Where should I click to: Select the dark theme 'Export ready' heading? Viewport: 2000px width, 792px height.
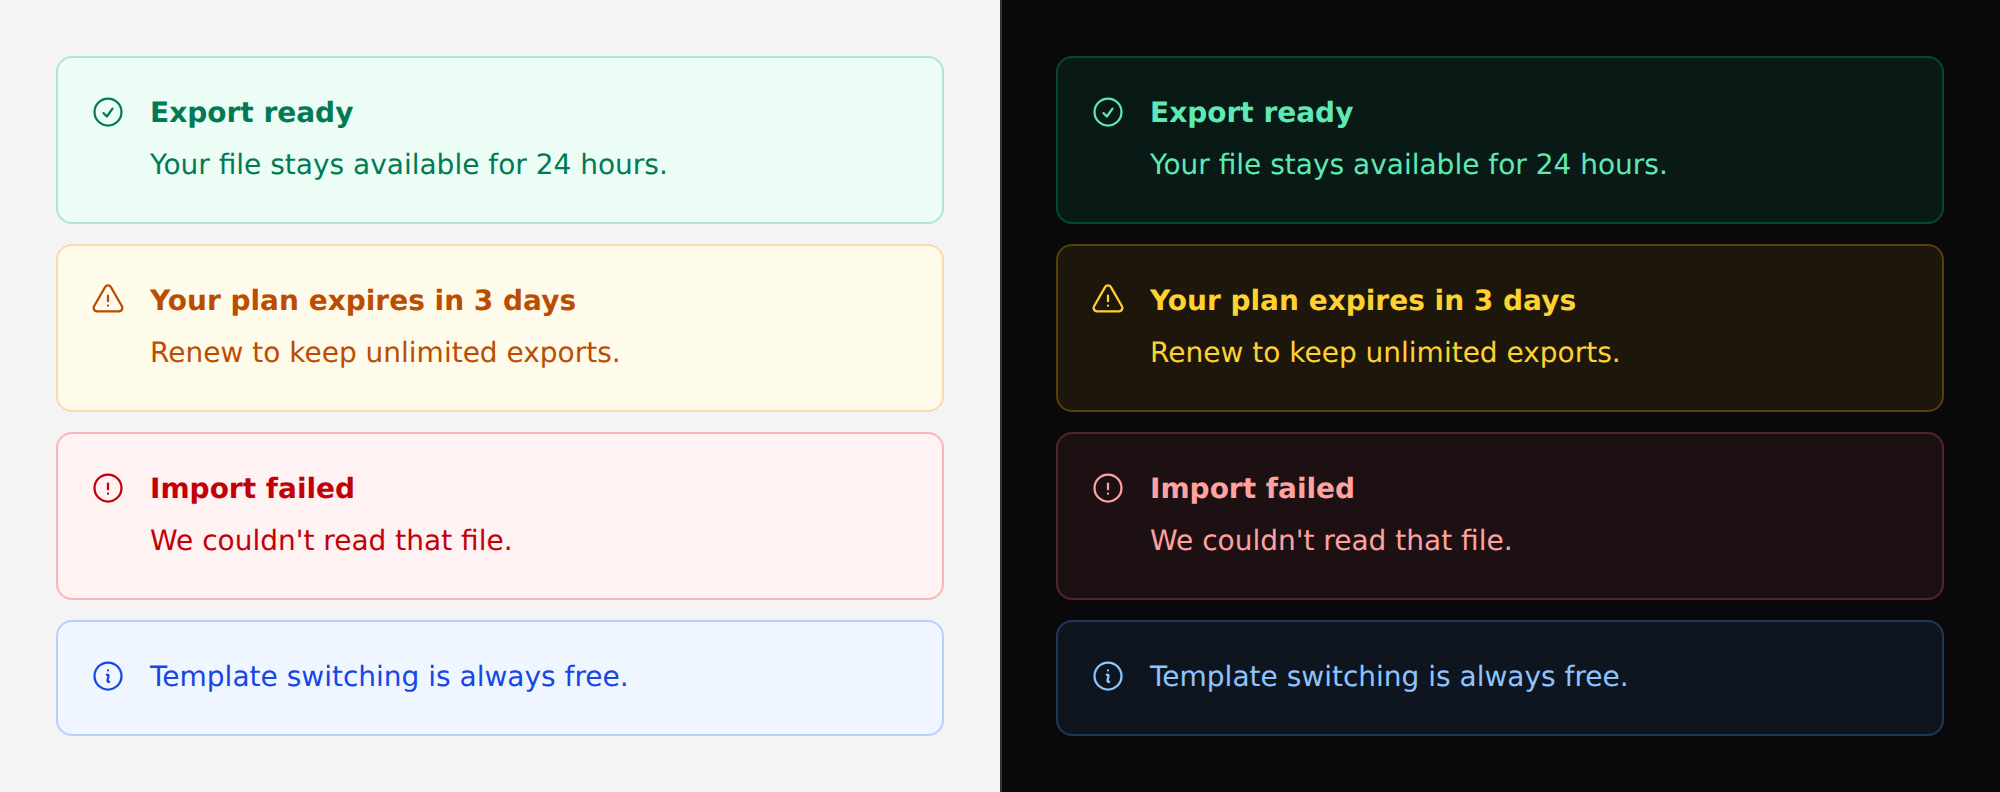point(1252,112)
